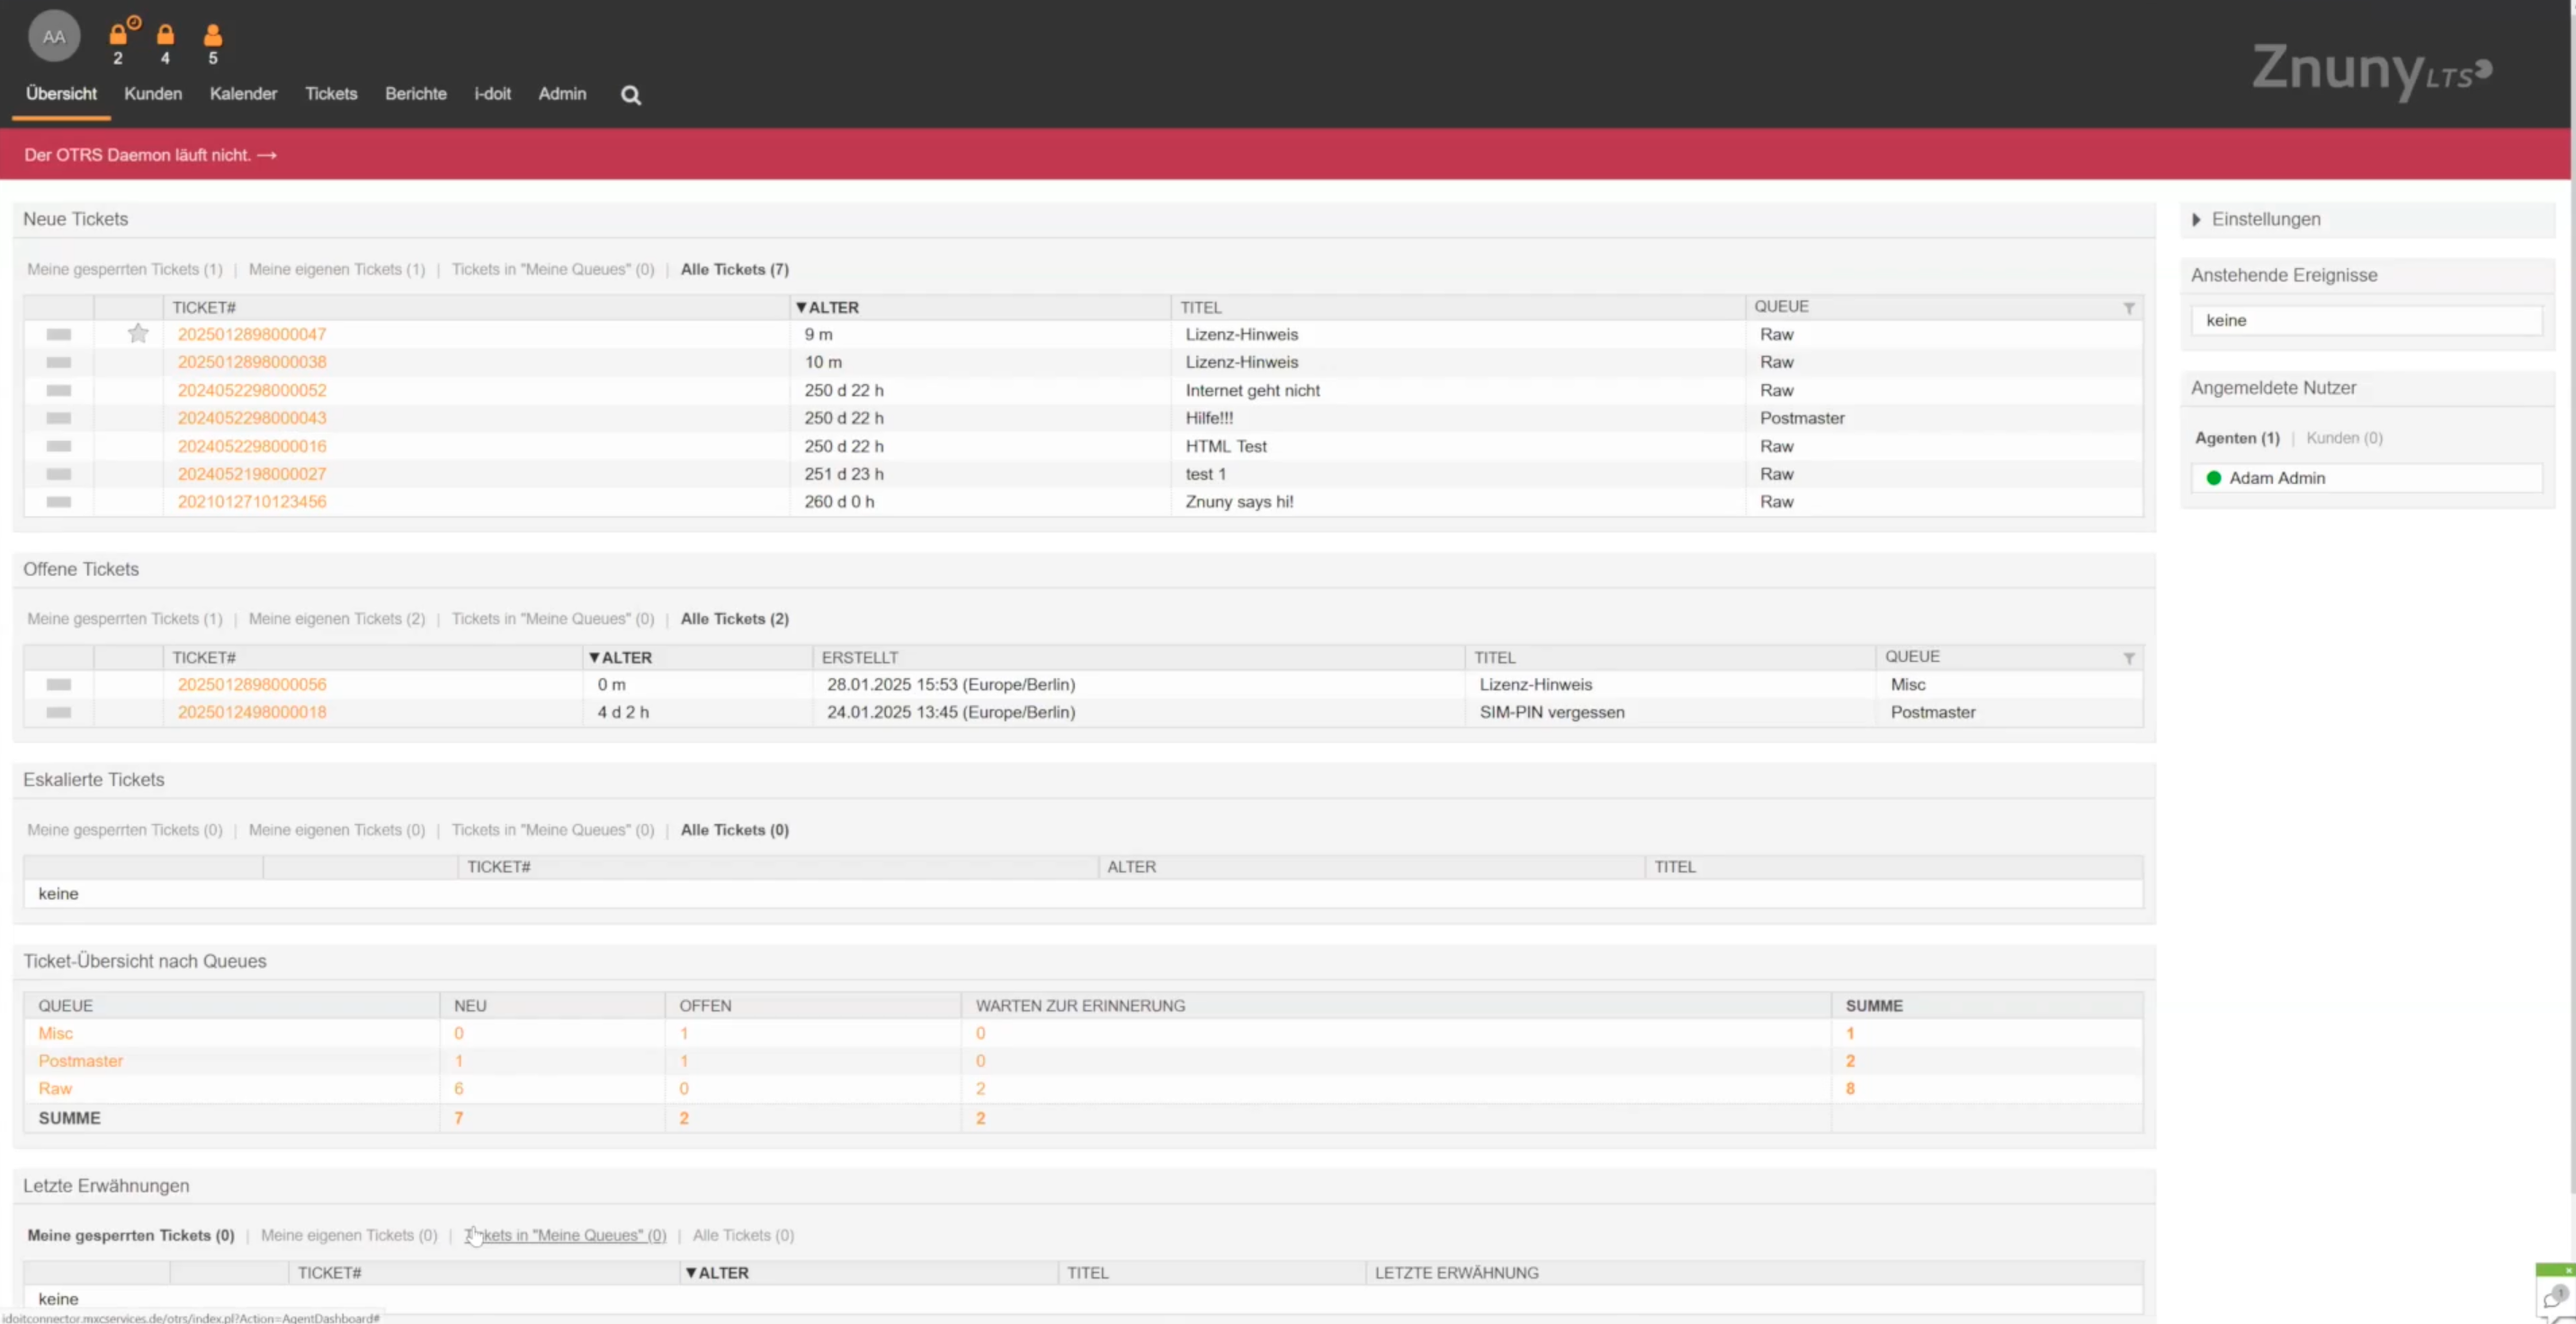2576x1324 pixels.
Task: Click the Queue filter funnel in Neue Tickets
Action: 2129,308
